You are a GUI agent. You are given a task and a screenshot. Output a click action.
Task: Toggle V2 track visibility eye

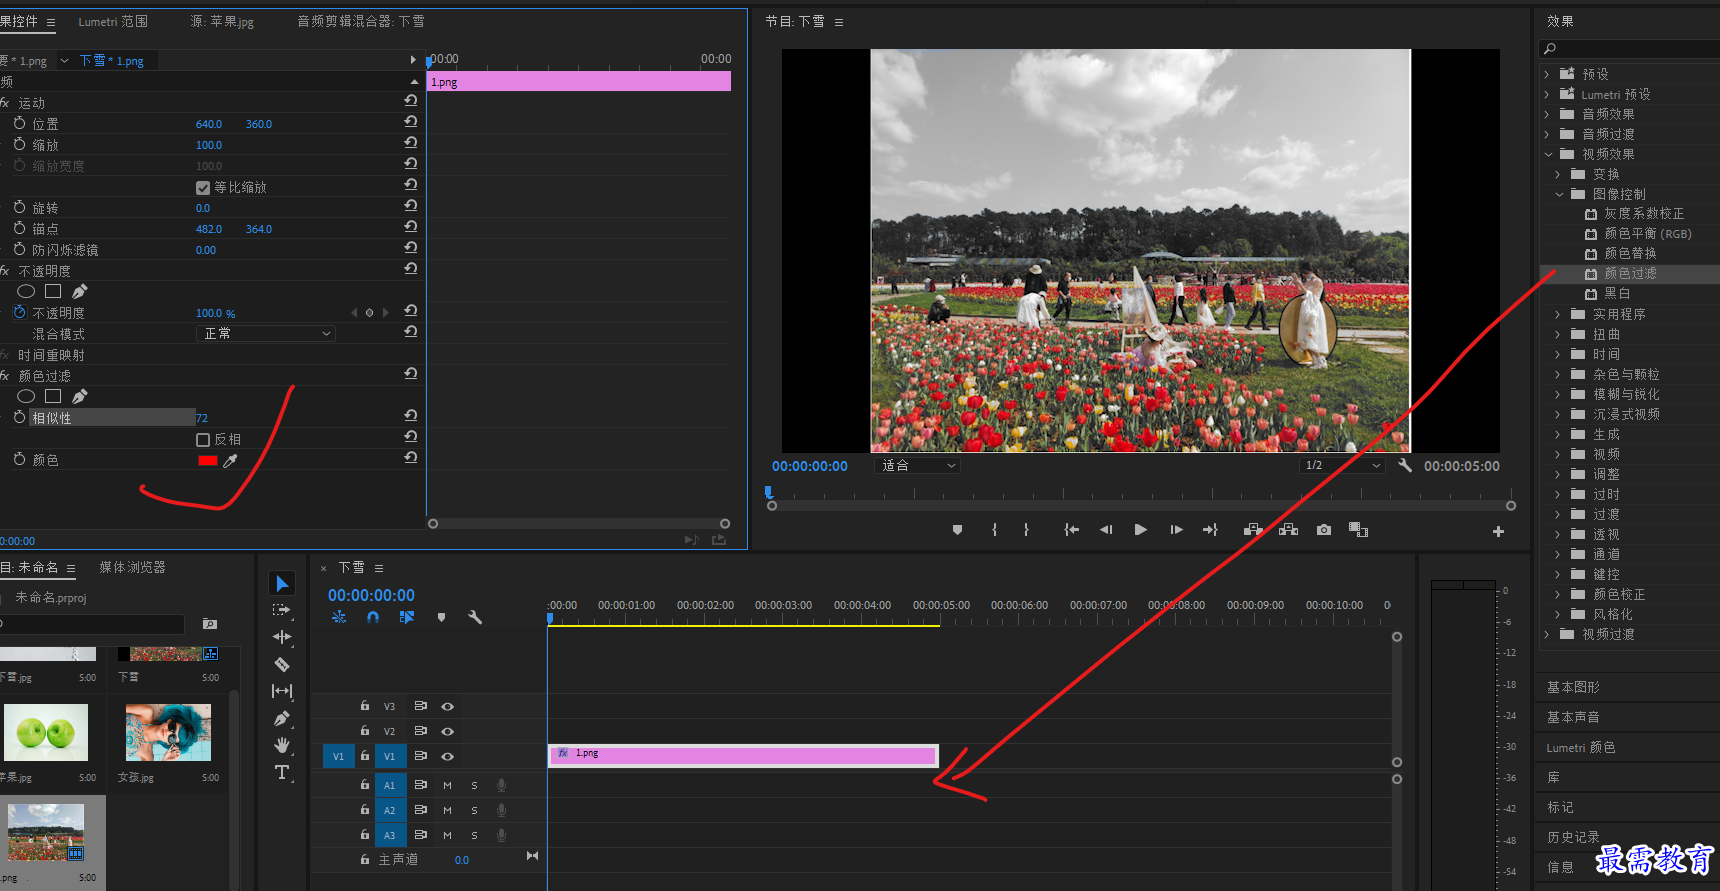447,731
